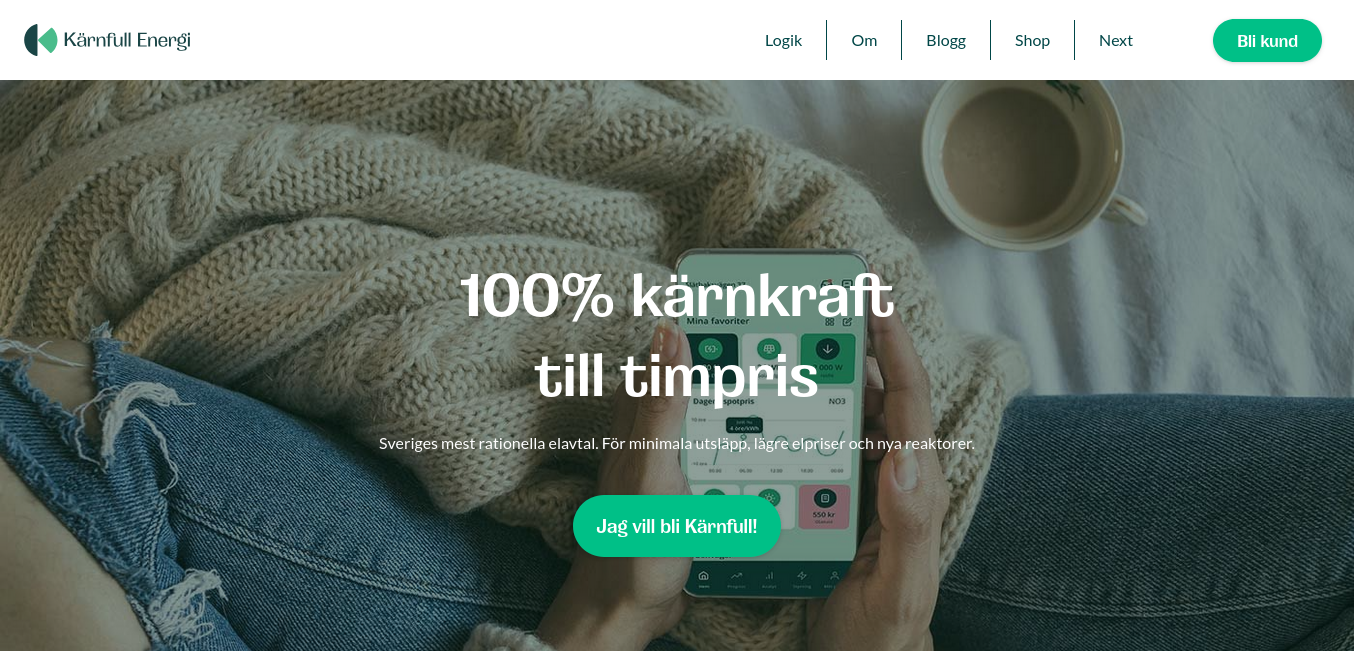Click Jag vill bli Kärnfull! button

677,526
